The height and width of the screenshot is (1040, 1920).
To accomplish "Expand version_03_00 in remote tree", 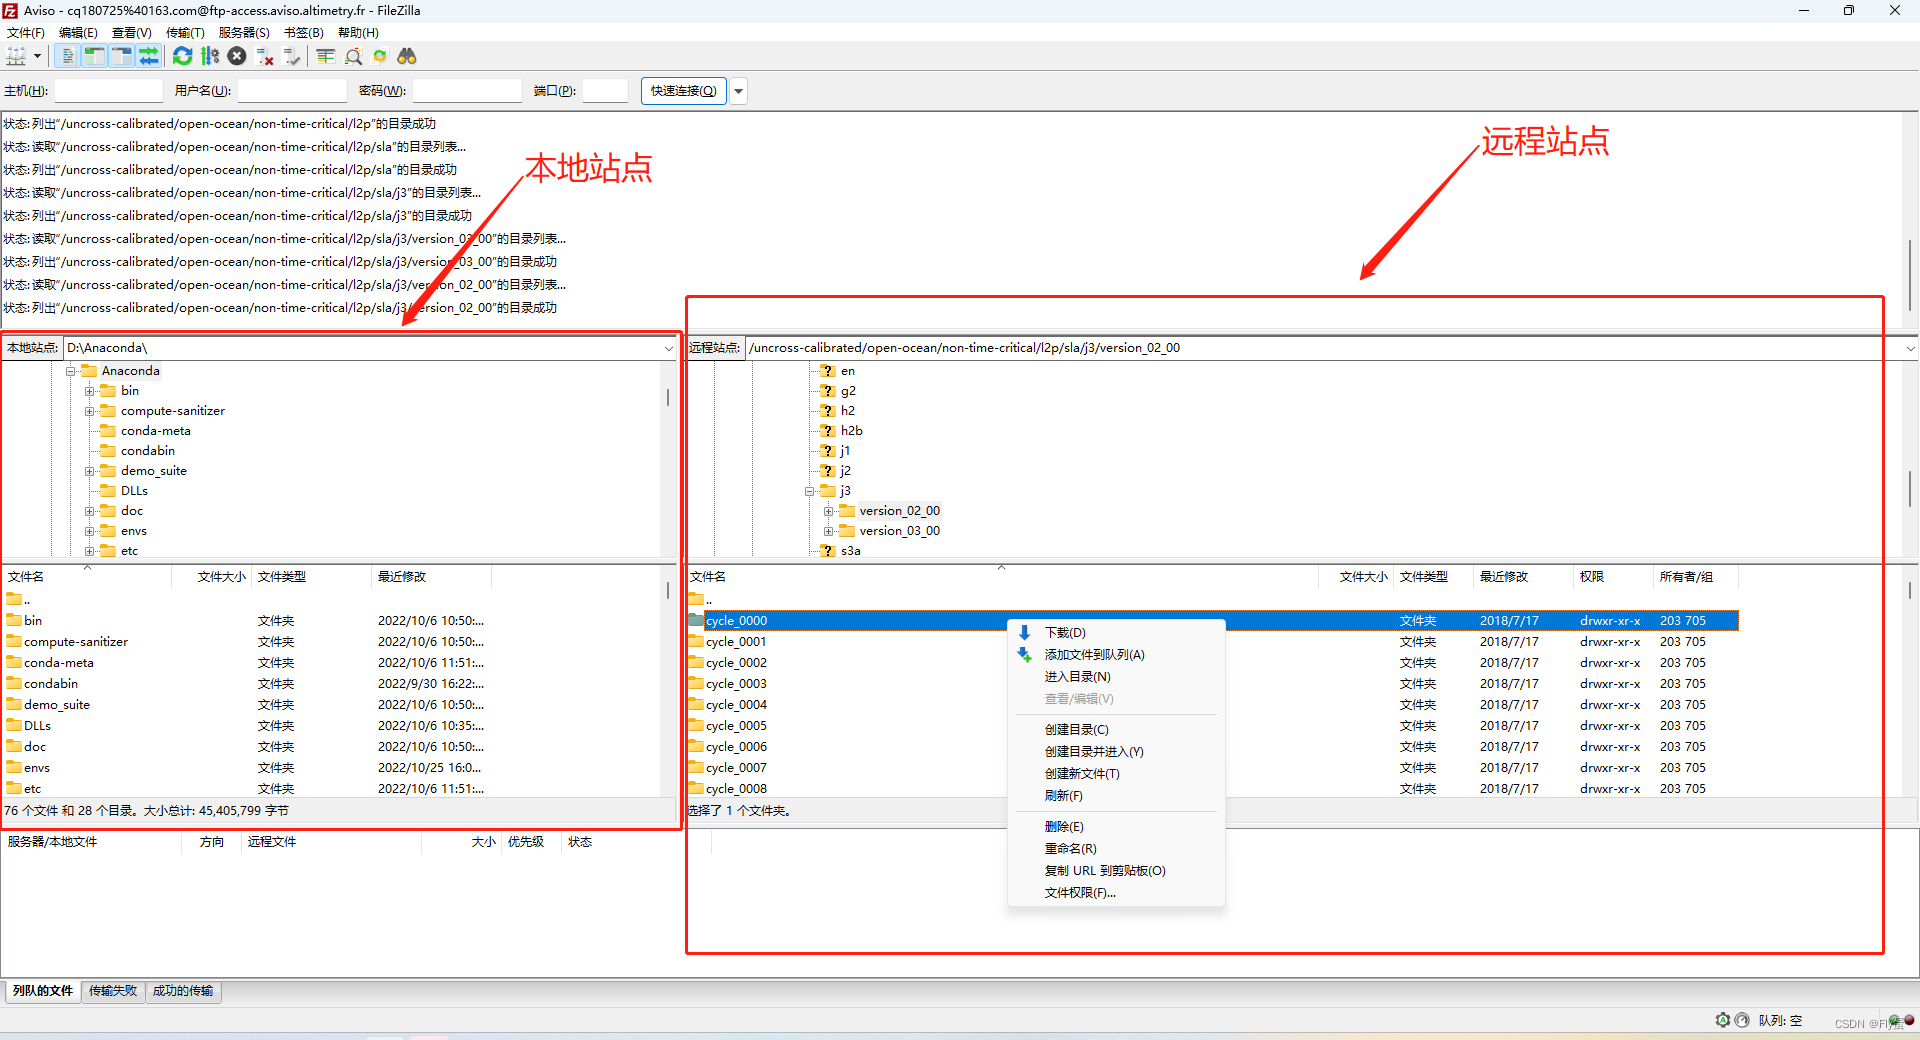I will coord(828,531).
